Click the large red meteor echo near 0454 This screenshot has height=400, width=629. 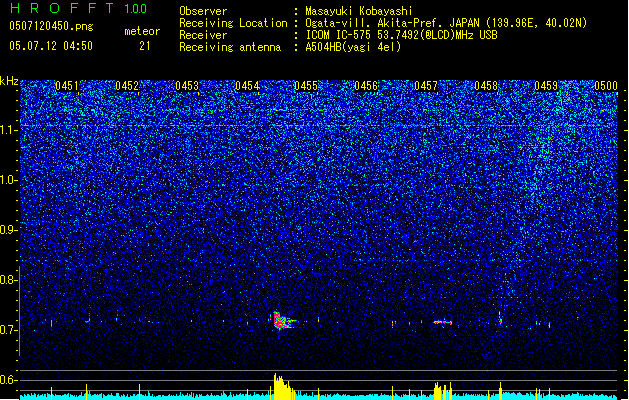pyautogui.click(x=282, y=321)
